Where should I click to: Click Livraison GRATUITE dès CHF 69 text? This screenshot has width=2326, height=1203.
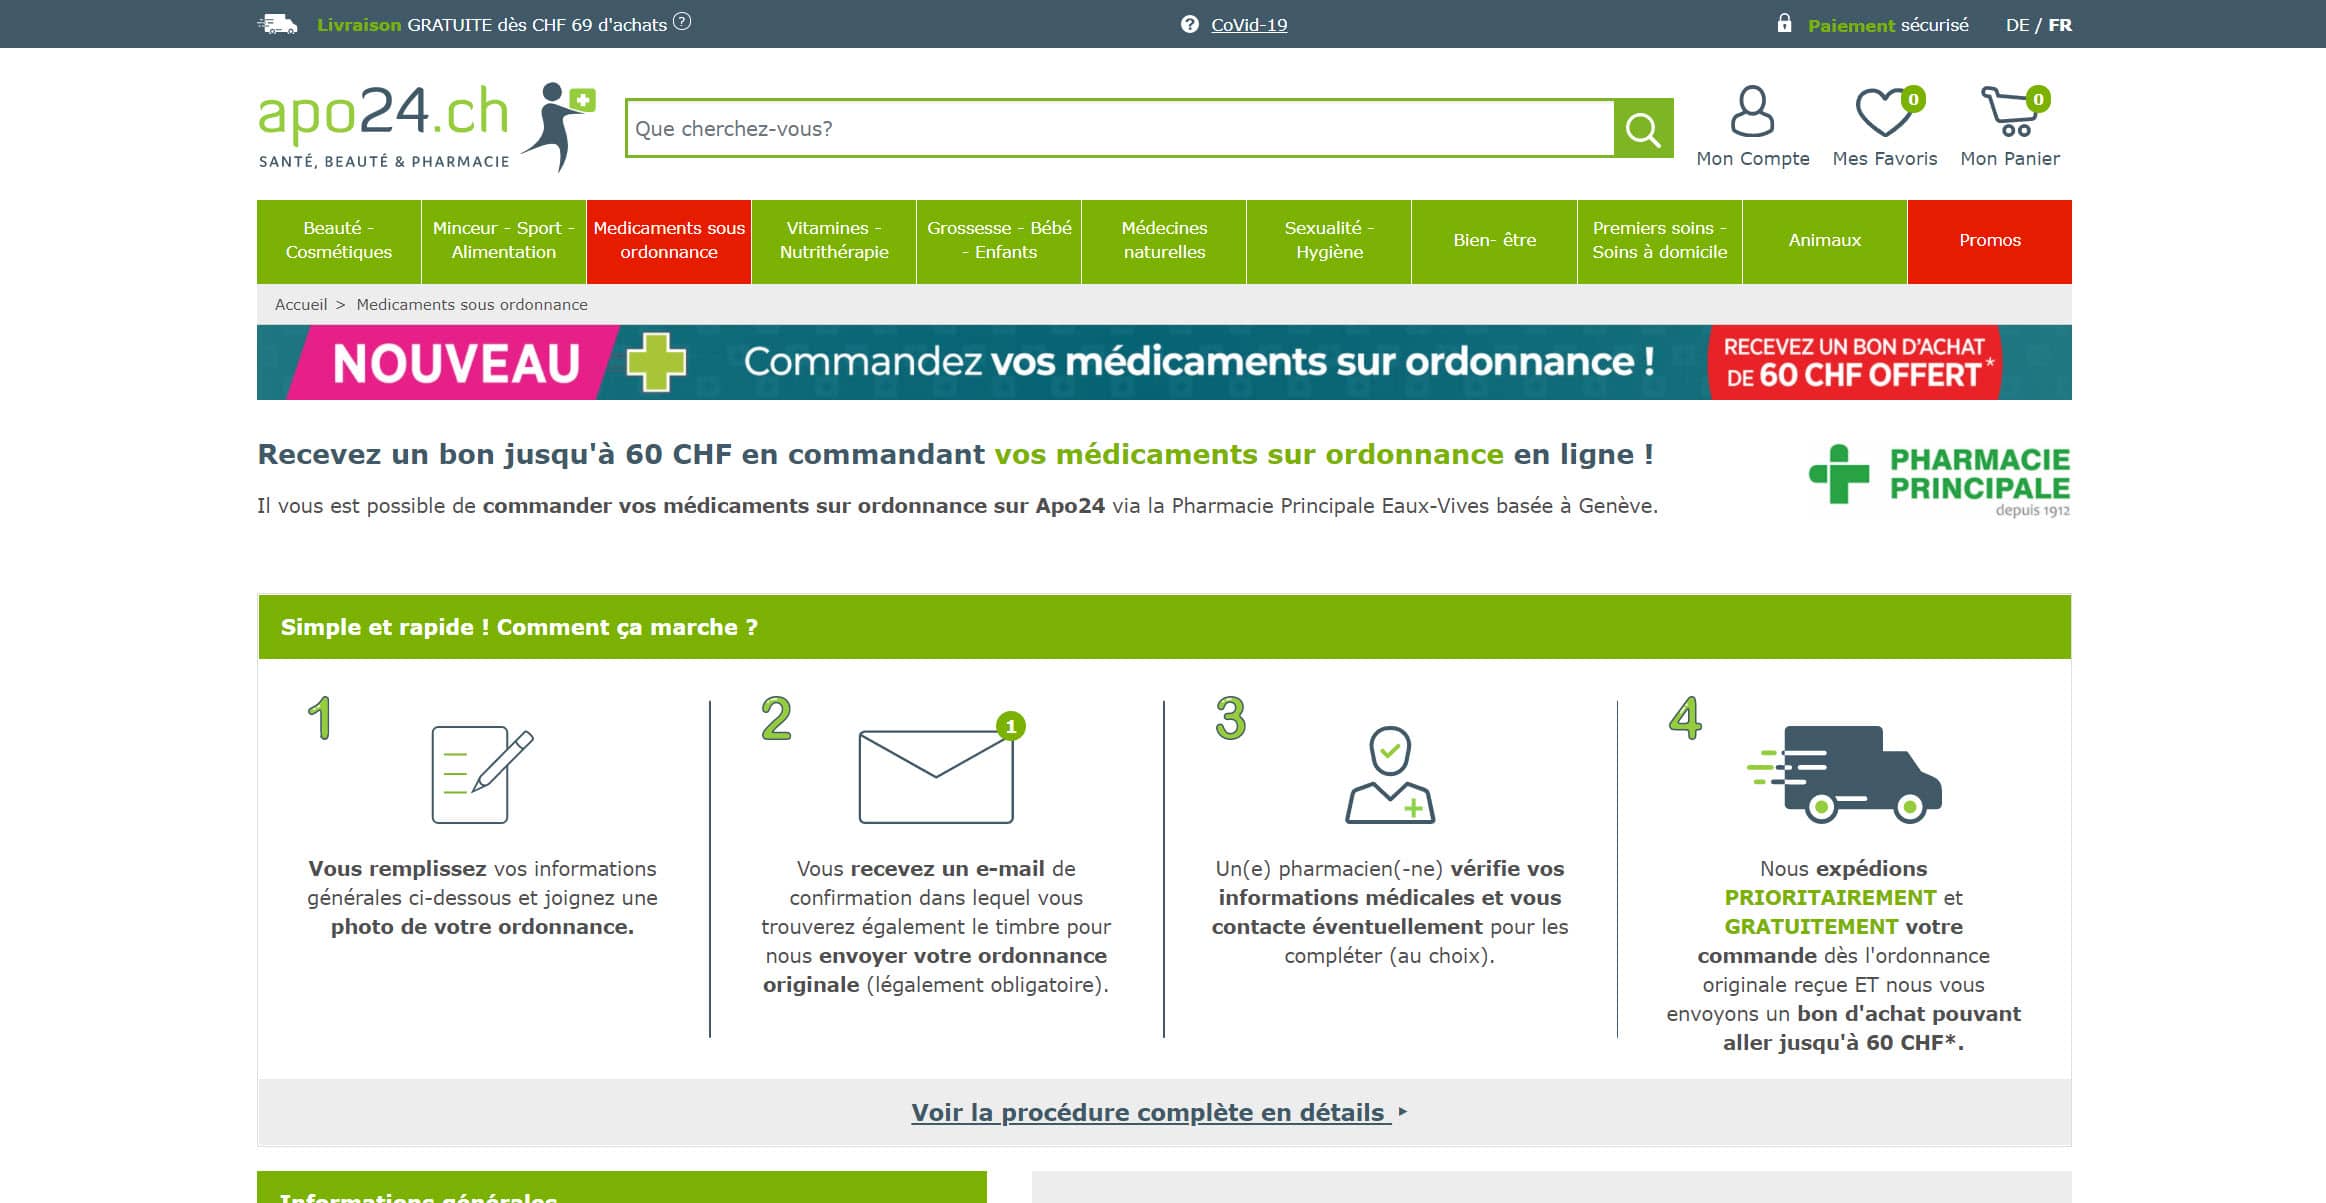(492, 25)
